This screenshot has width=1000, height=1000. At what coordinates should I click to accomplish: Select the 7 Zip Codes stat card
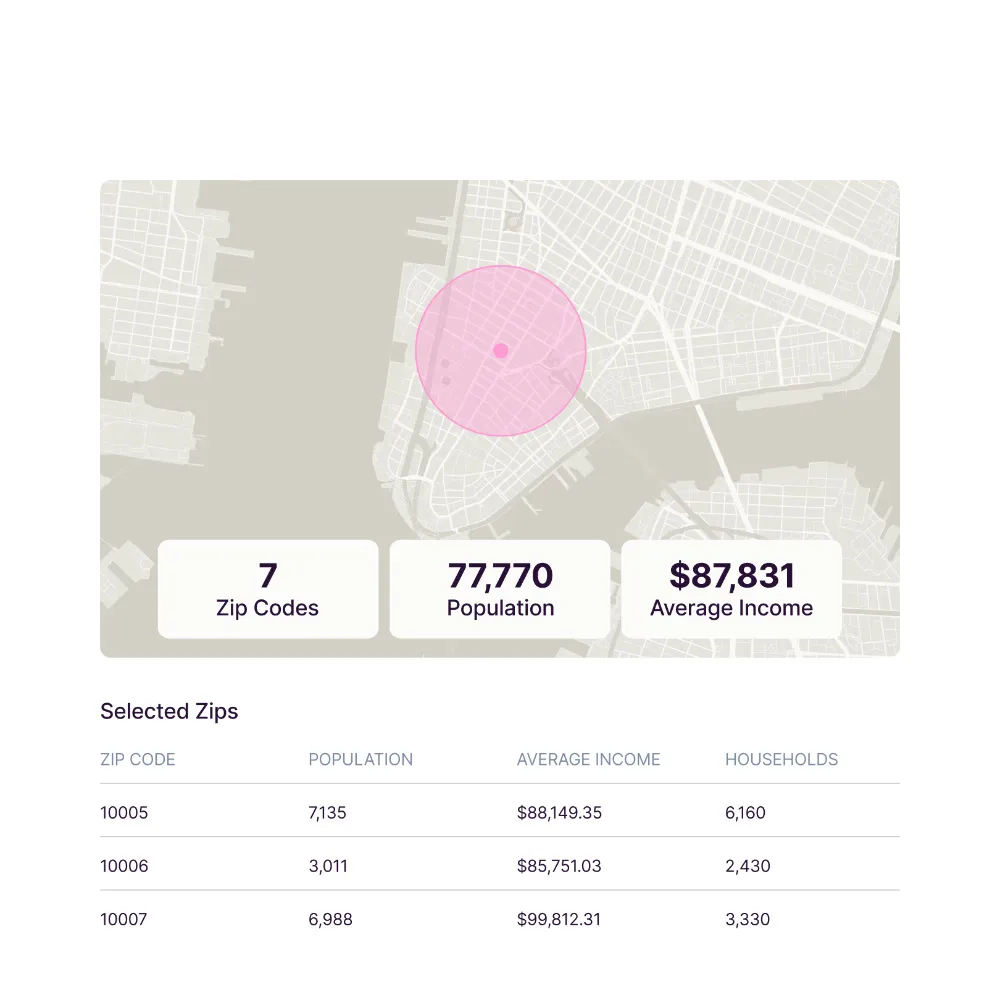click(x=268, y=589)
